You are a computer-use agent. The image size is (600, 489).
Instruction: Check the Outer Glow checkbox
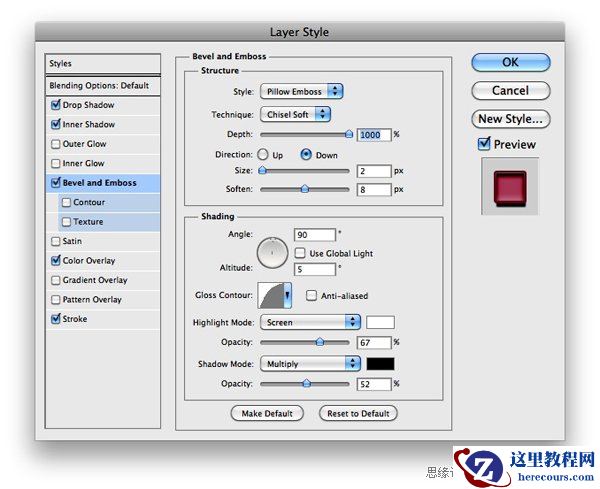[x=56, y=144]
